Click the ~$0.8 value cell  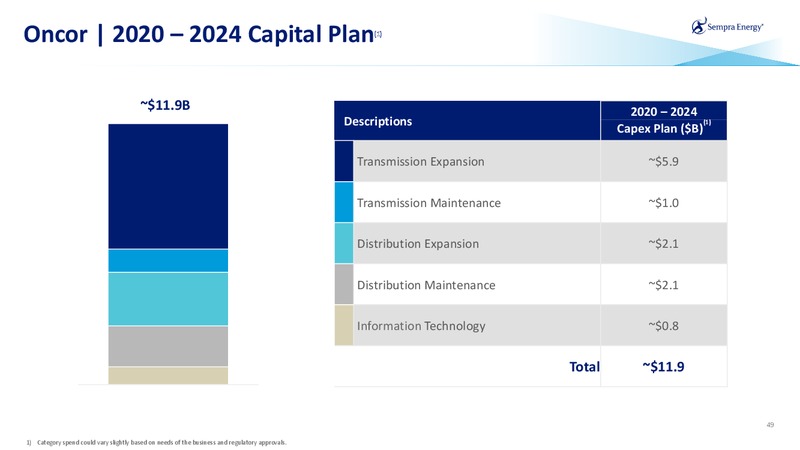point(663,326)
